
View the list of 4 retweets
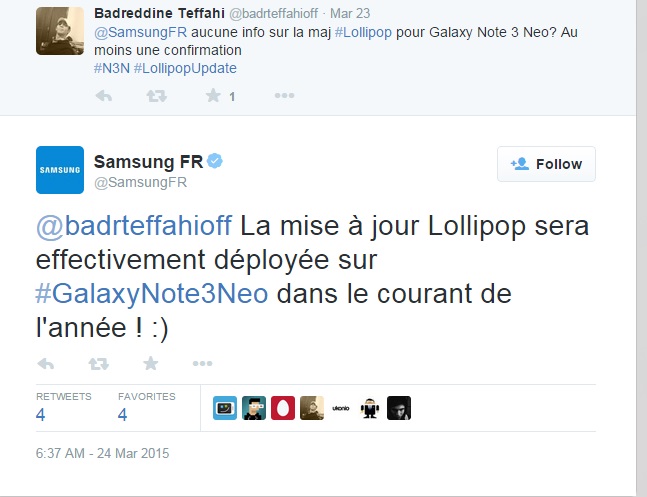click(x=58, y=405)
